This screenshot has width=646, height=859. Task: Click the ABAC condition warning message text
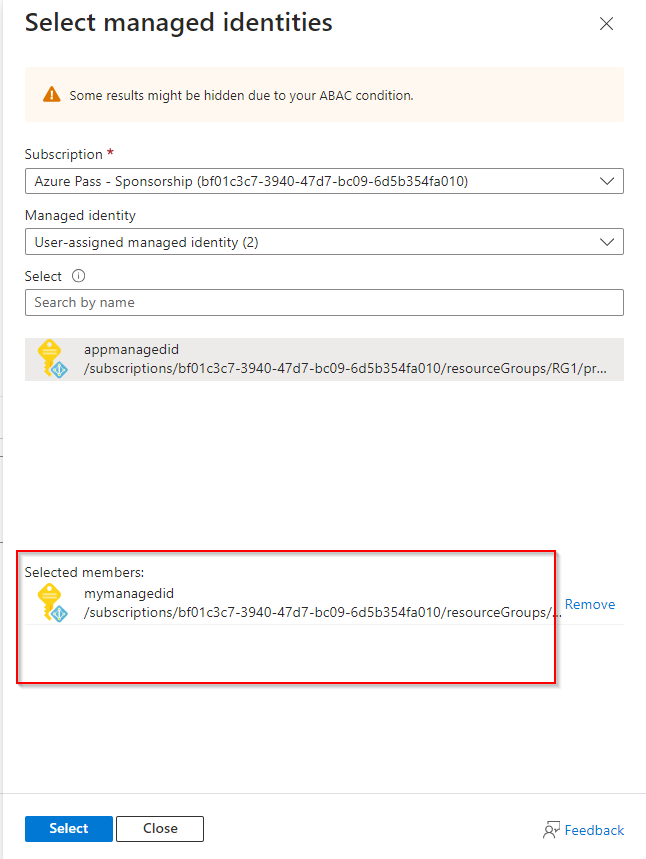click(241, 96)
